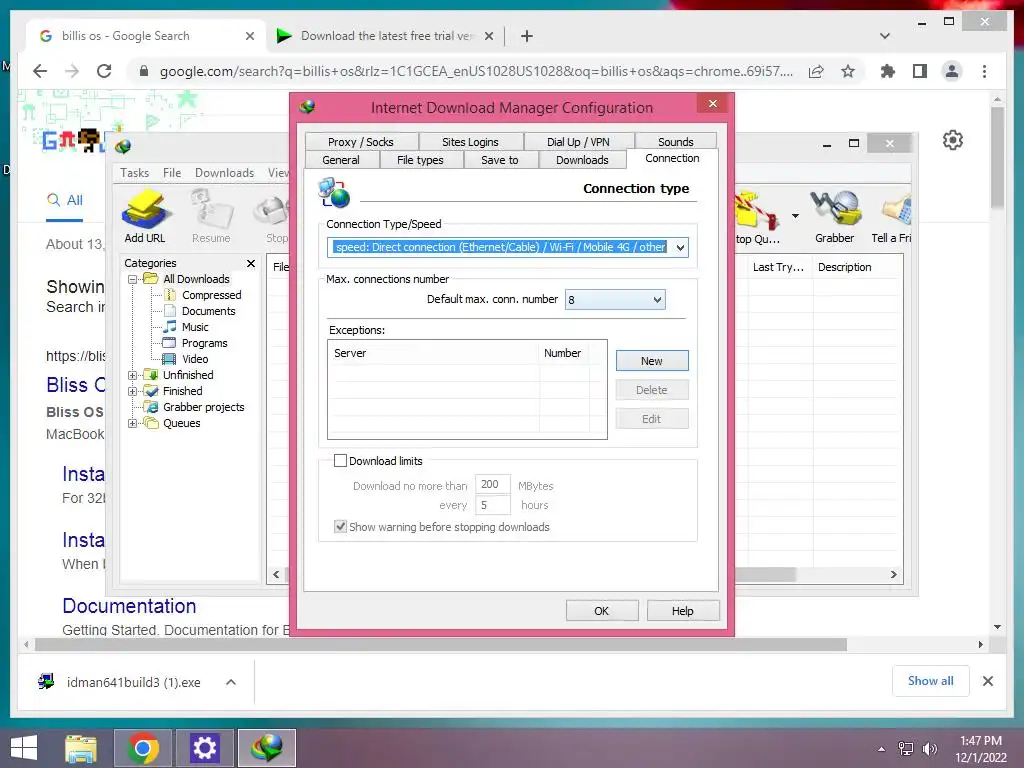Switch to the General tab
This screenshot has height=768, width=1024.
[x=341, y=160]
